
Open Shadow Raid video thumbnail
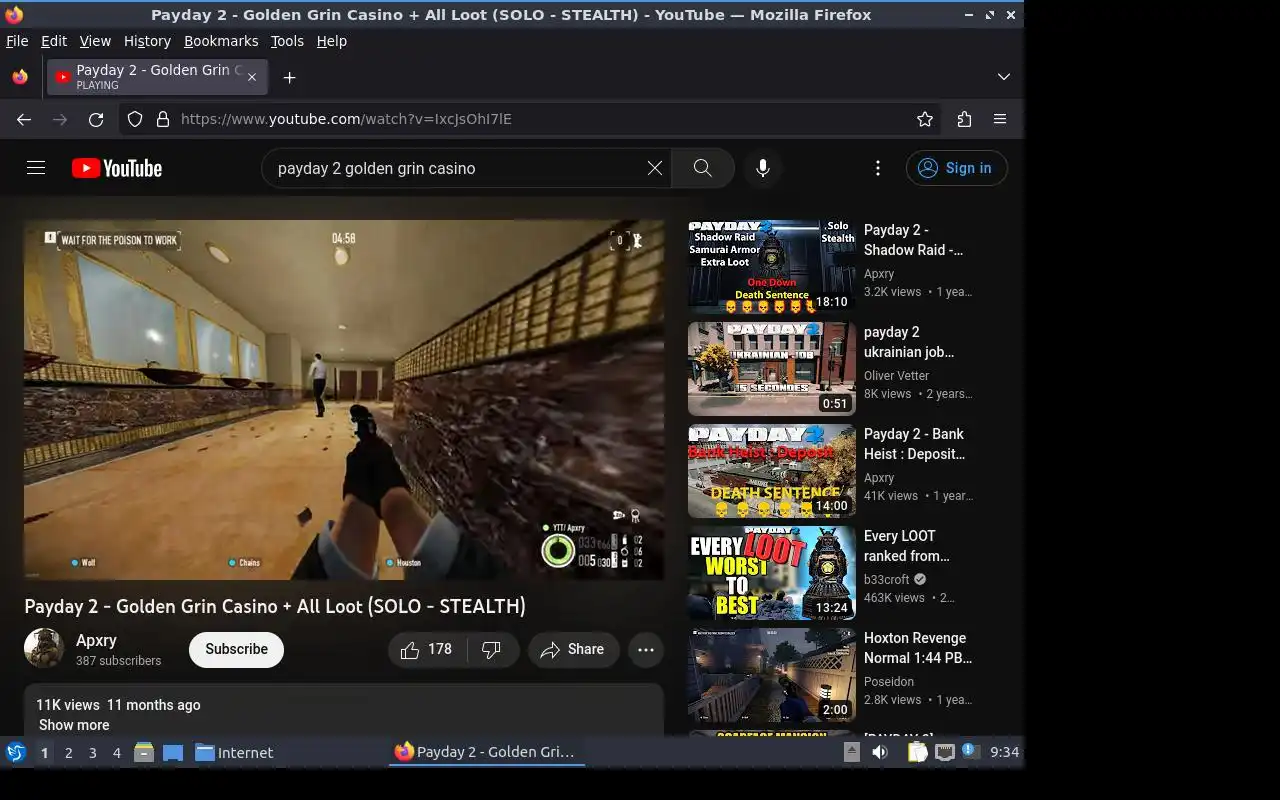(772, 267)
